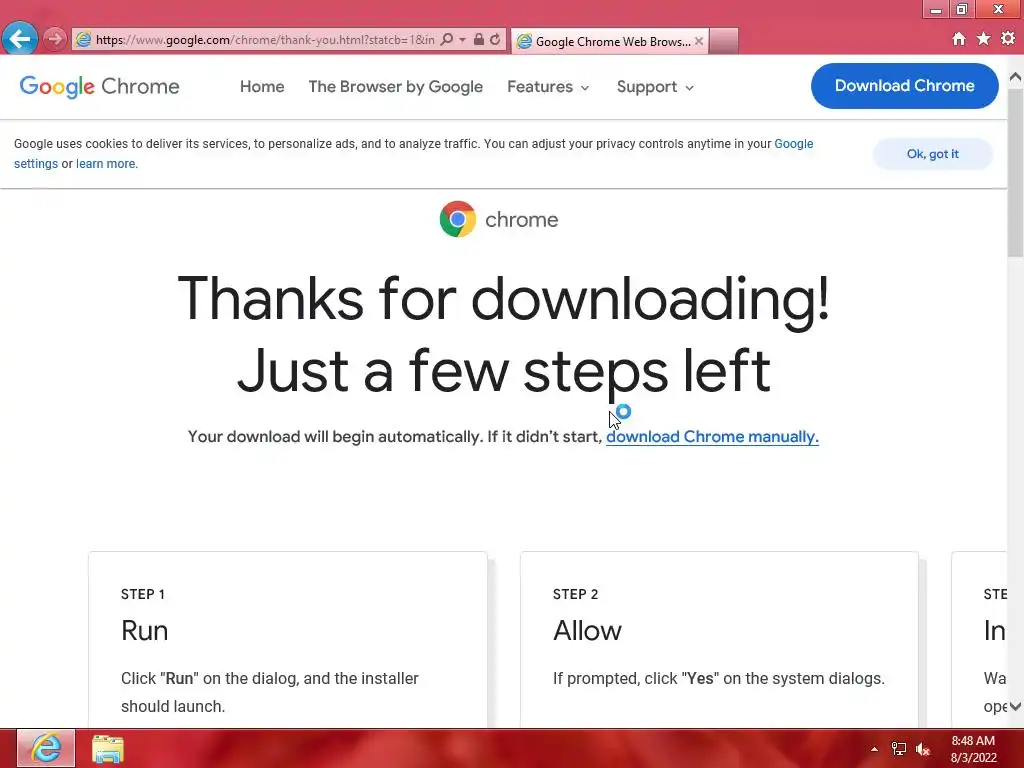Refresh the page with the reload icon
Screen dimensions: 1024x768
[x=496, y=40]
